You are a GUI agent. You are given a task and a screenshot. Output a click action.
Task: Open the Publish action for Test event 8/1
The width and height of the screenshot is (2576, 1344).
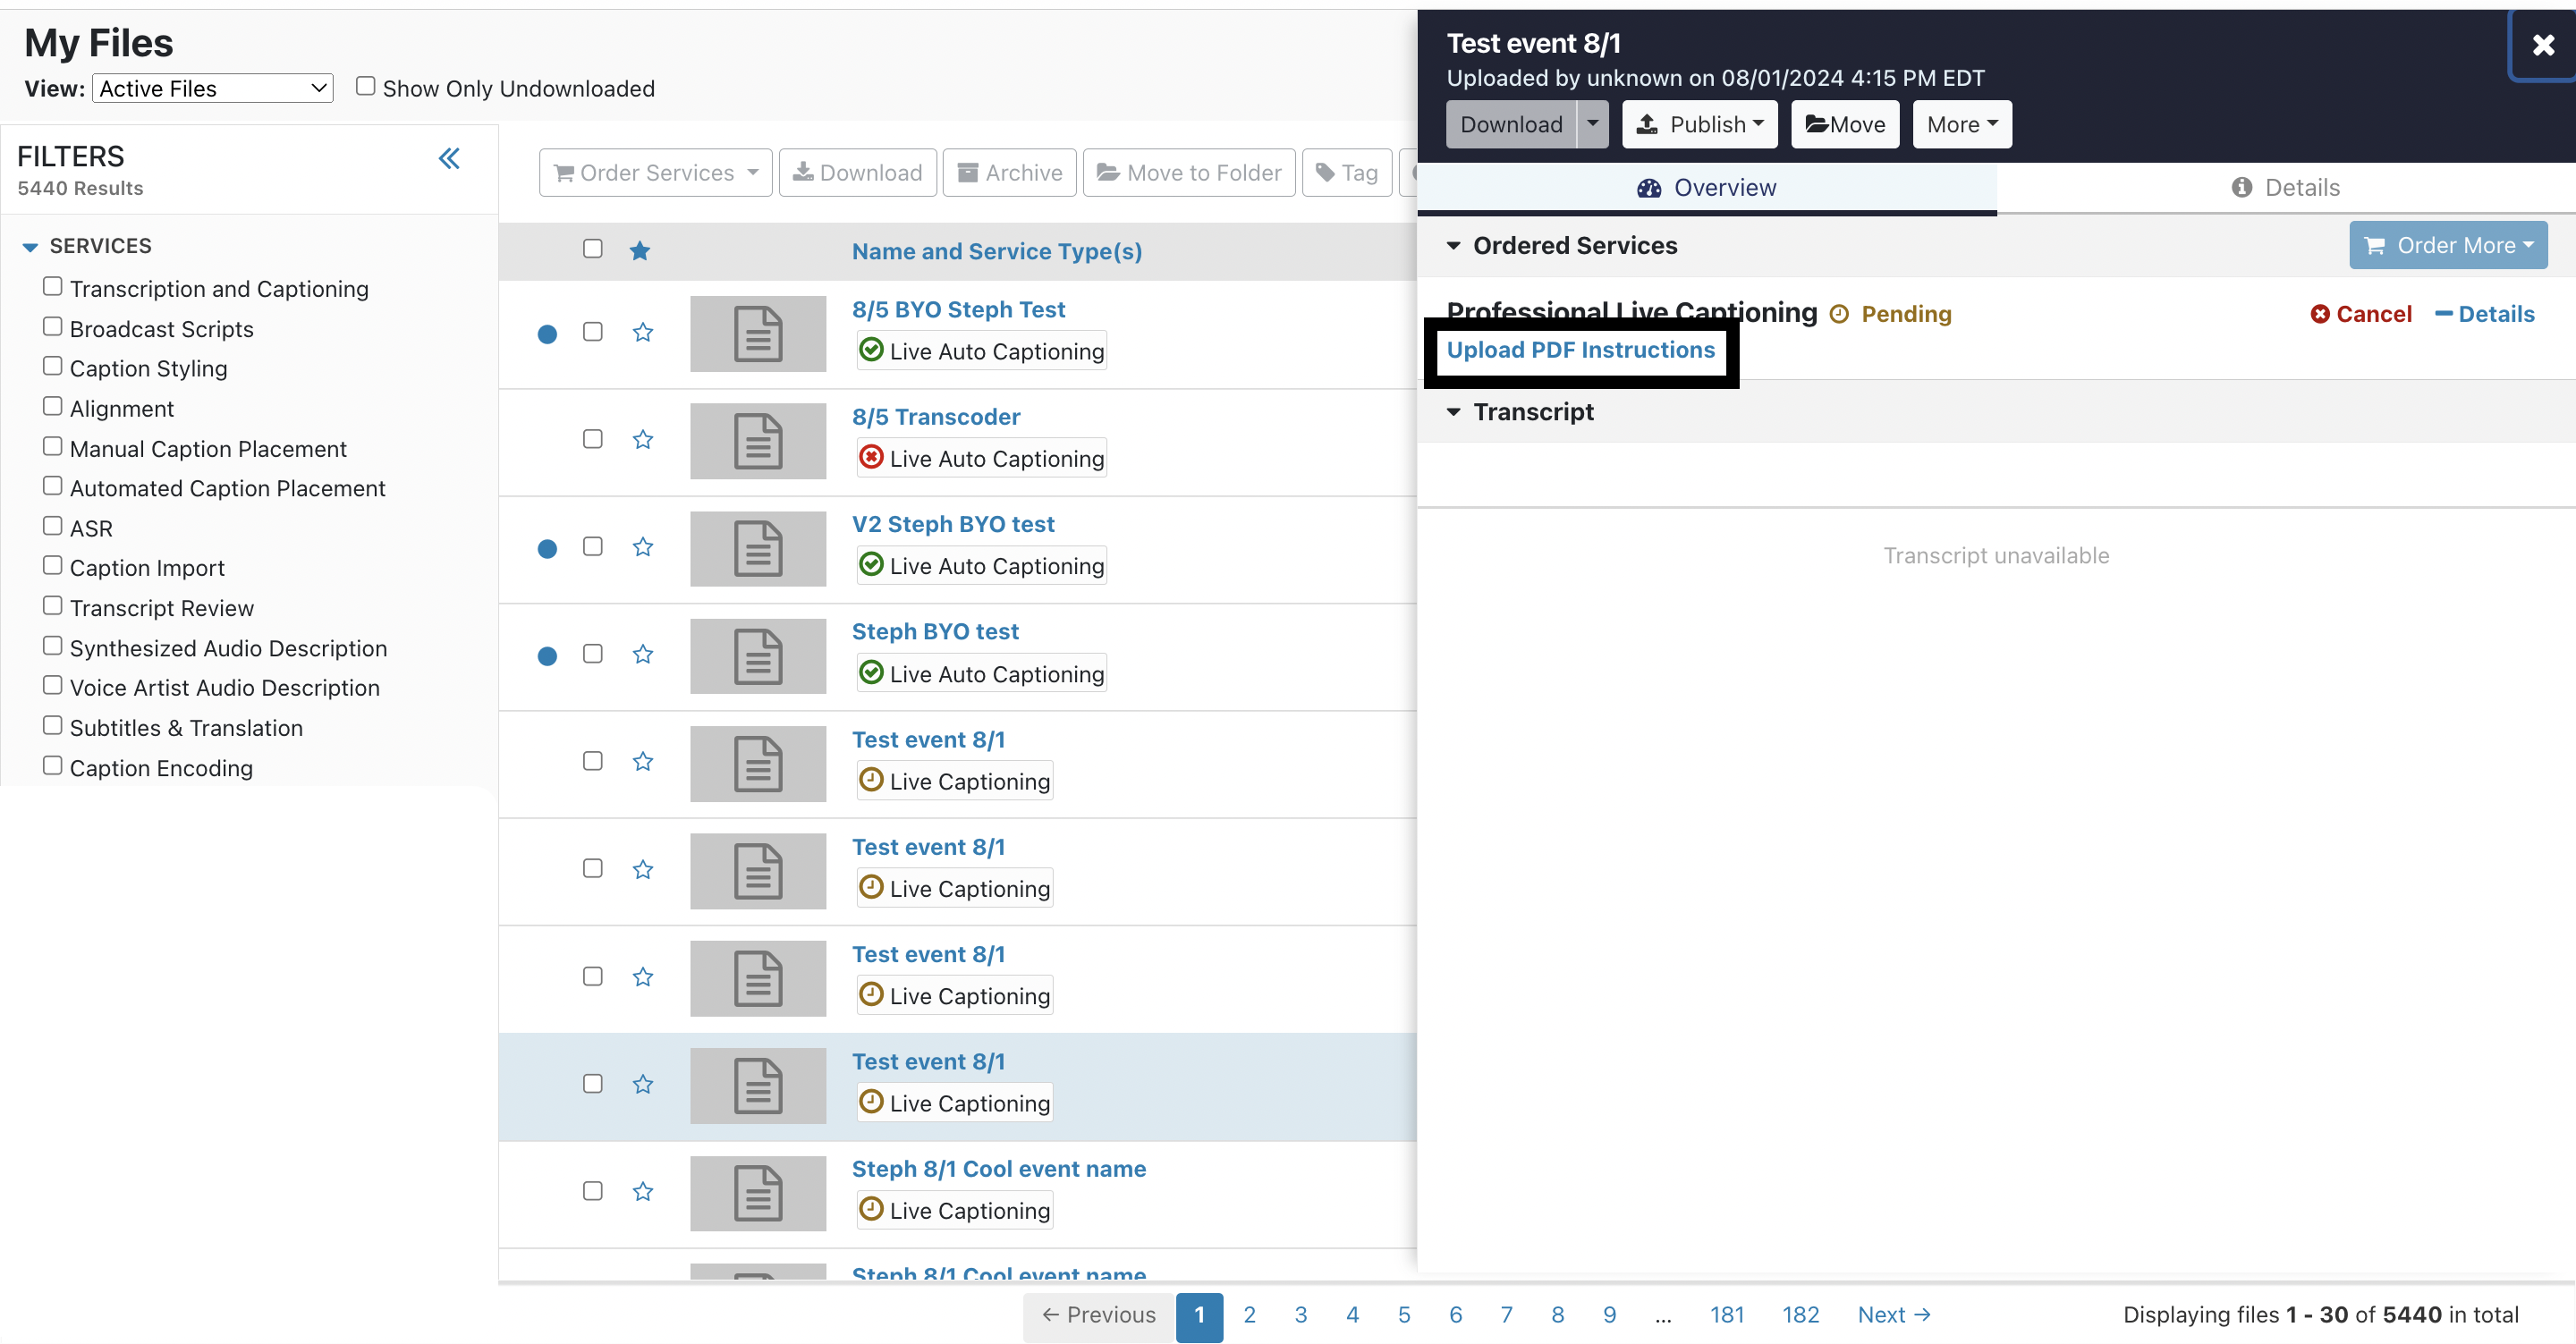pyautogui.click(x=1699, y=124)
